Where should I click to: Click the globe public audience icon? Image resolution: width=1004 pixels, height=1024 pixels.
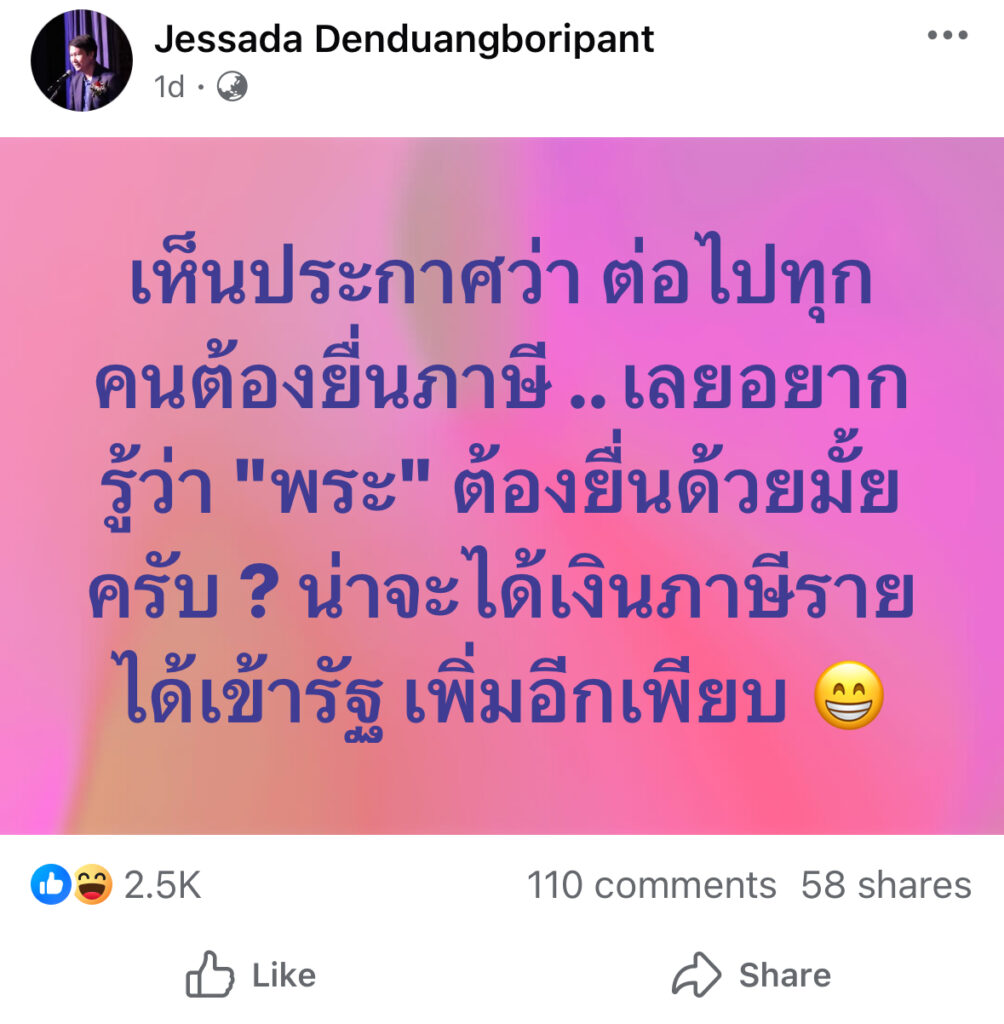pyautogui.click(x=232, y=86)
